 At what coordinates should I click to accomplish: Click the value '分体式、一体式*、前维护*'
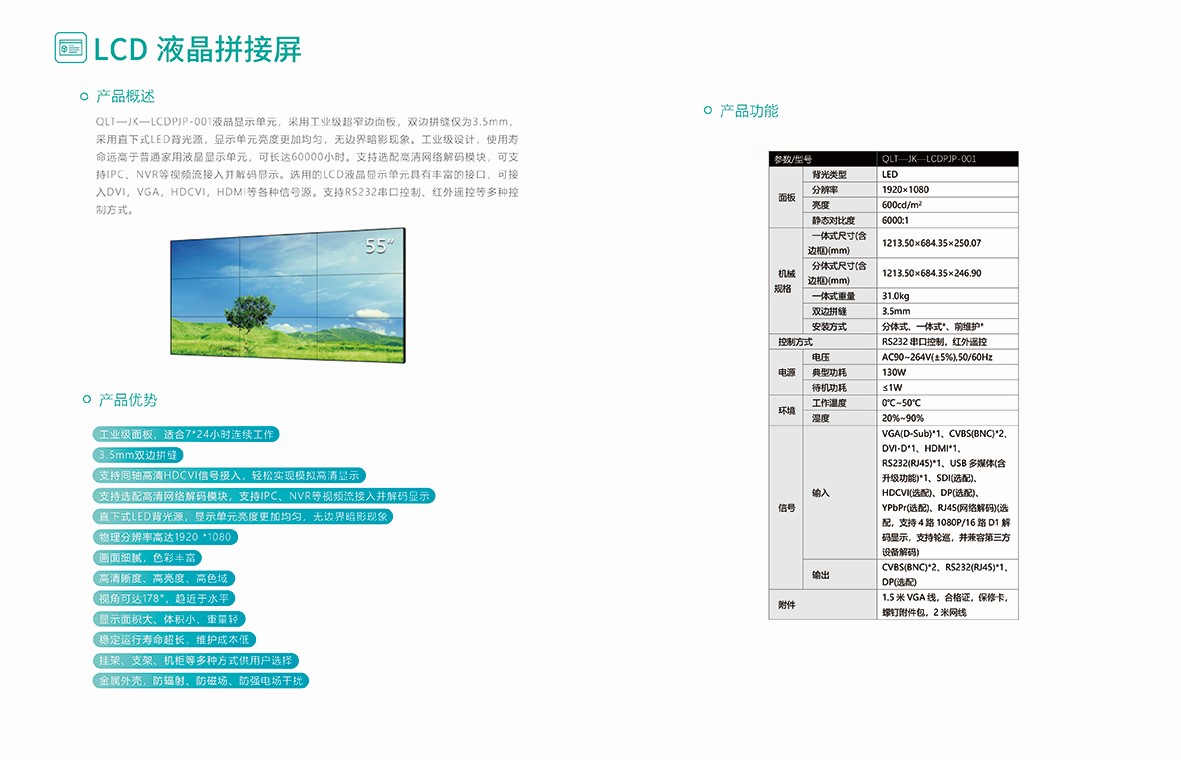tap(948, 327)
